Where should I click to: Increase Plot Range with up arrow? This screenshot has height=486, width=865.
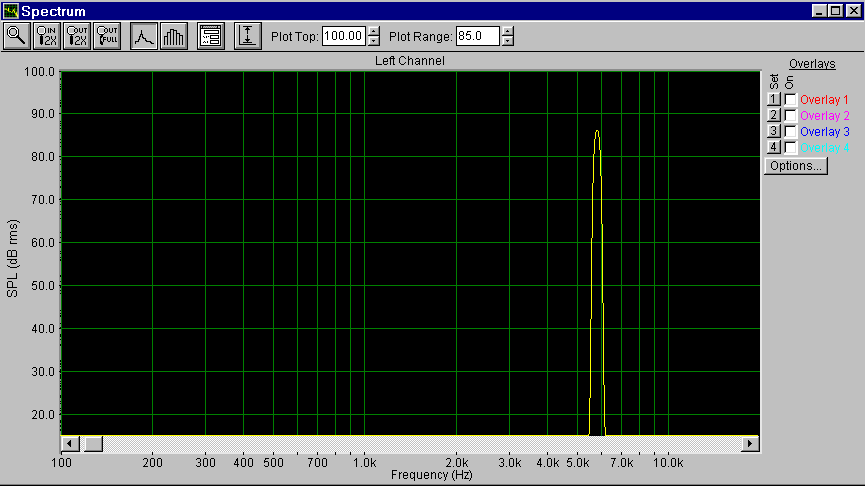click(508, 31)
